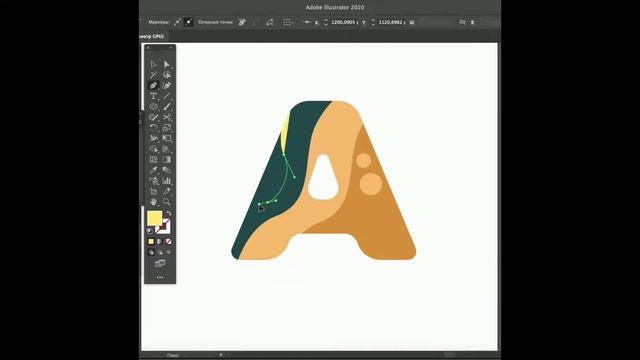Select the Width/Warp tool

[153, 138]
